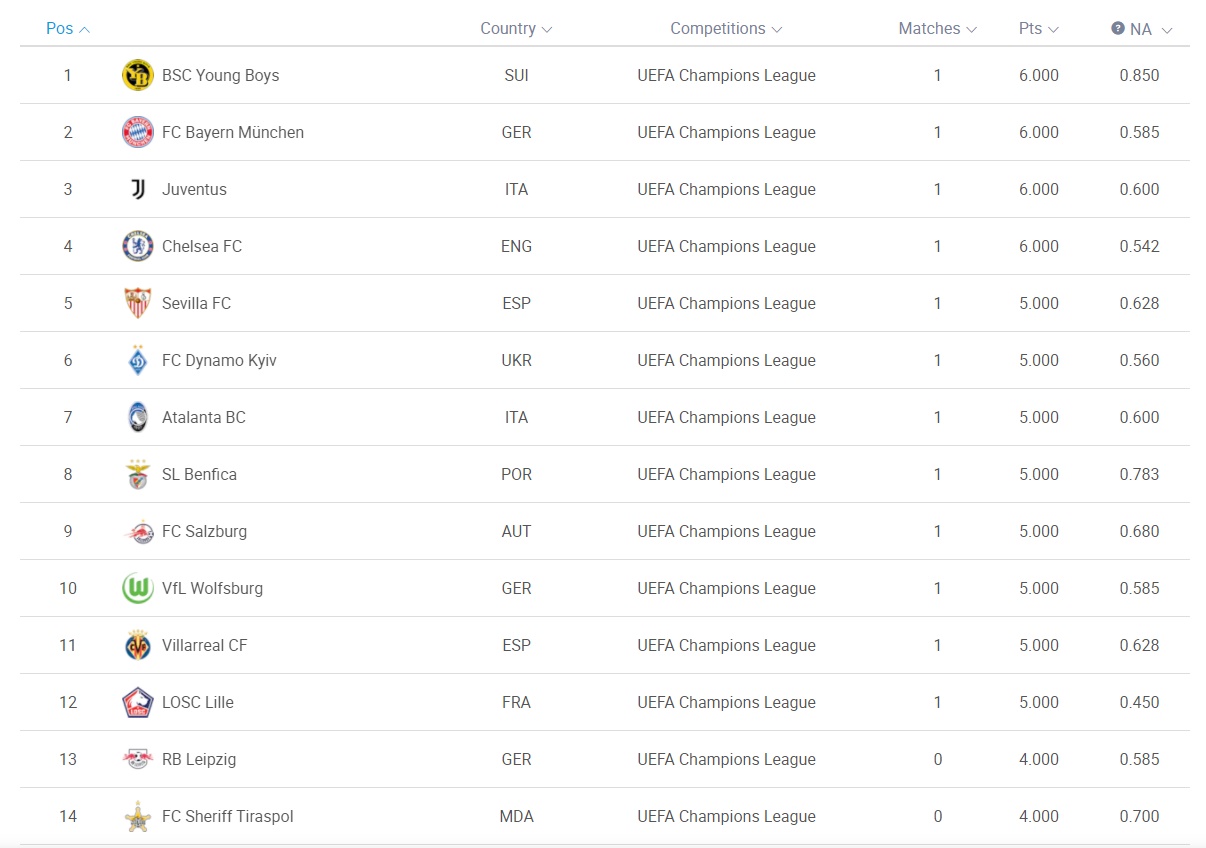Click the Sevilla FC badge
Image resolution: width=1206 pixels, height=848 pixels.
point(137,303)
